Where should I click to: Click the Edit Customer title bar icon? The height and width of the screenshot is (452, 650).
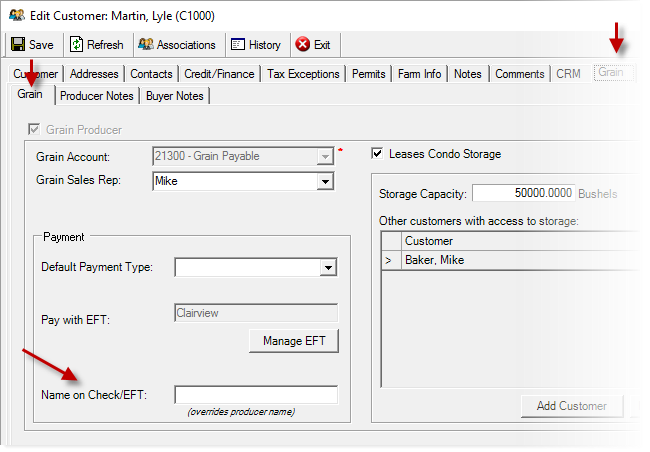pos(17,15)
